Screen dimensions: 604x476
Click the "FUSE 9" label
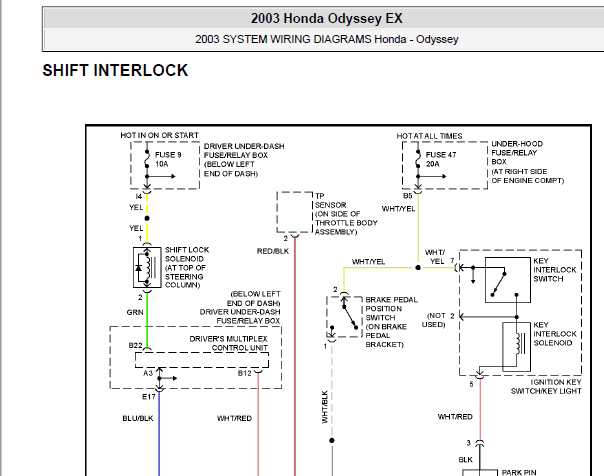pos(168,155)
